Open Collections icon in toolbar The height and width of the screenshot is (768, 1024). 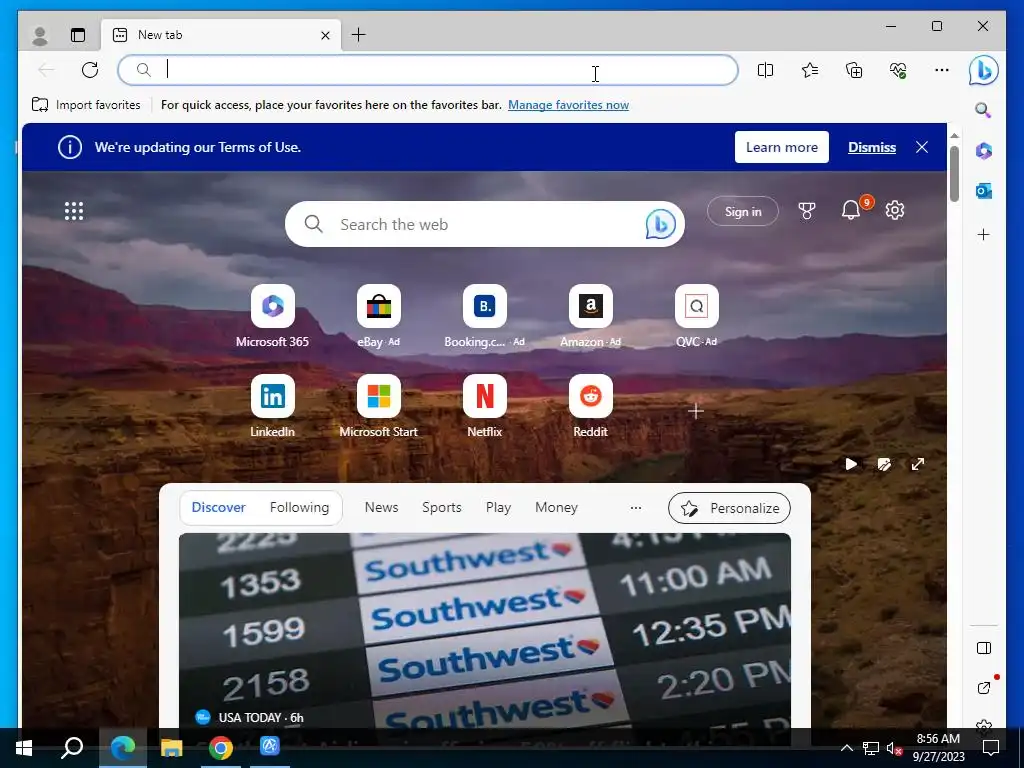(x=854, y=70)
